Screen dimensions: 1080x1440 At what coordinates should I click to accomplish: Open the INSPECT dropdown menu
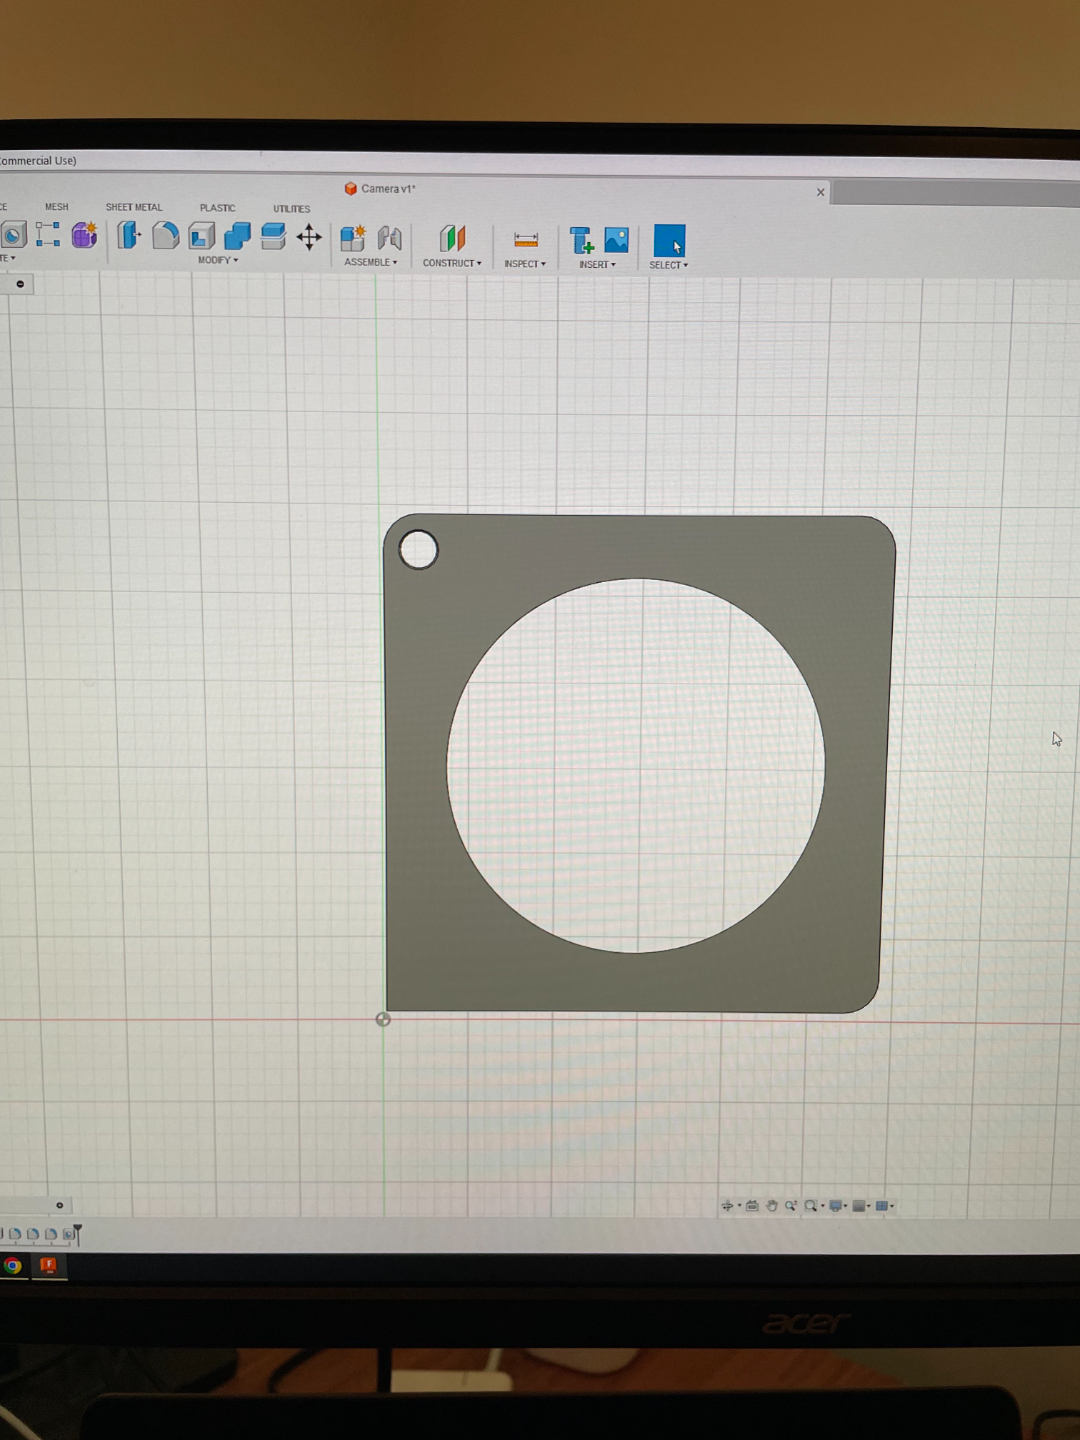coord(525,264)
